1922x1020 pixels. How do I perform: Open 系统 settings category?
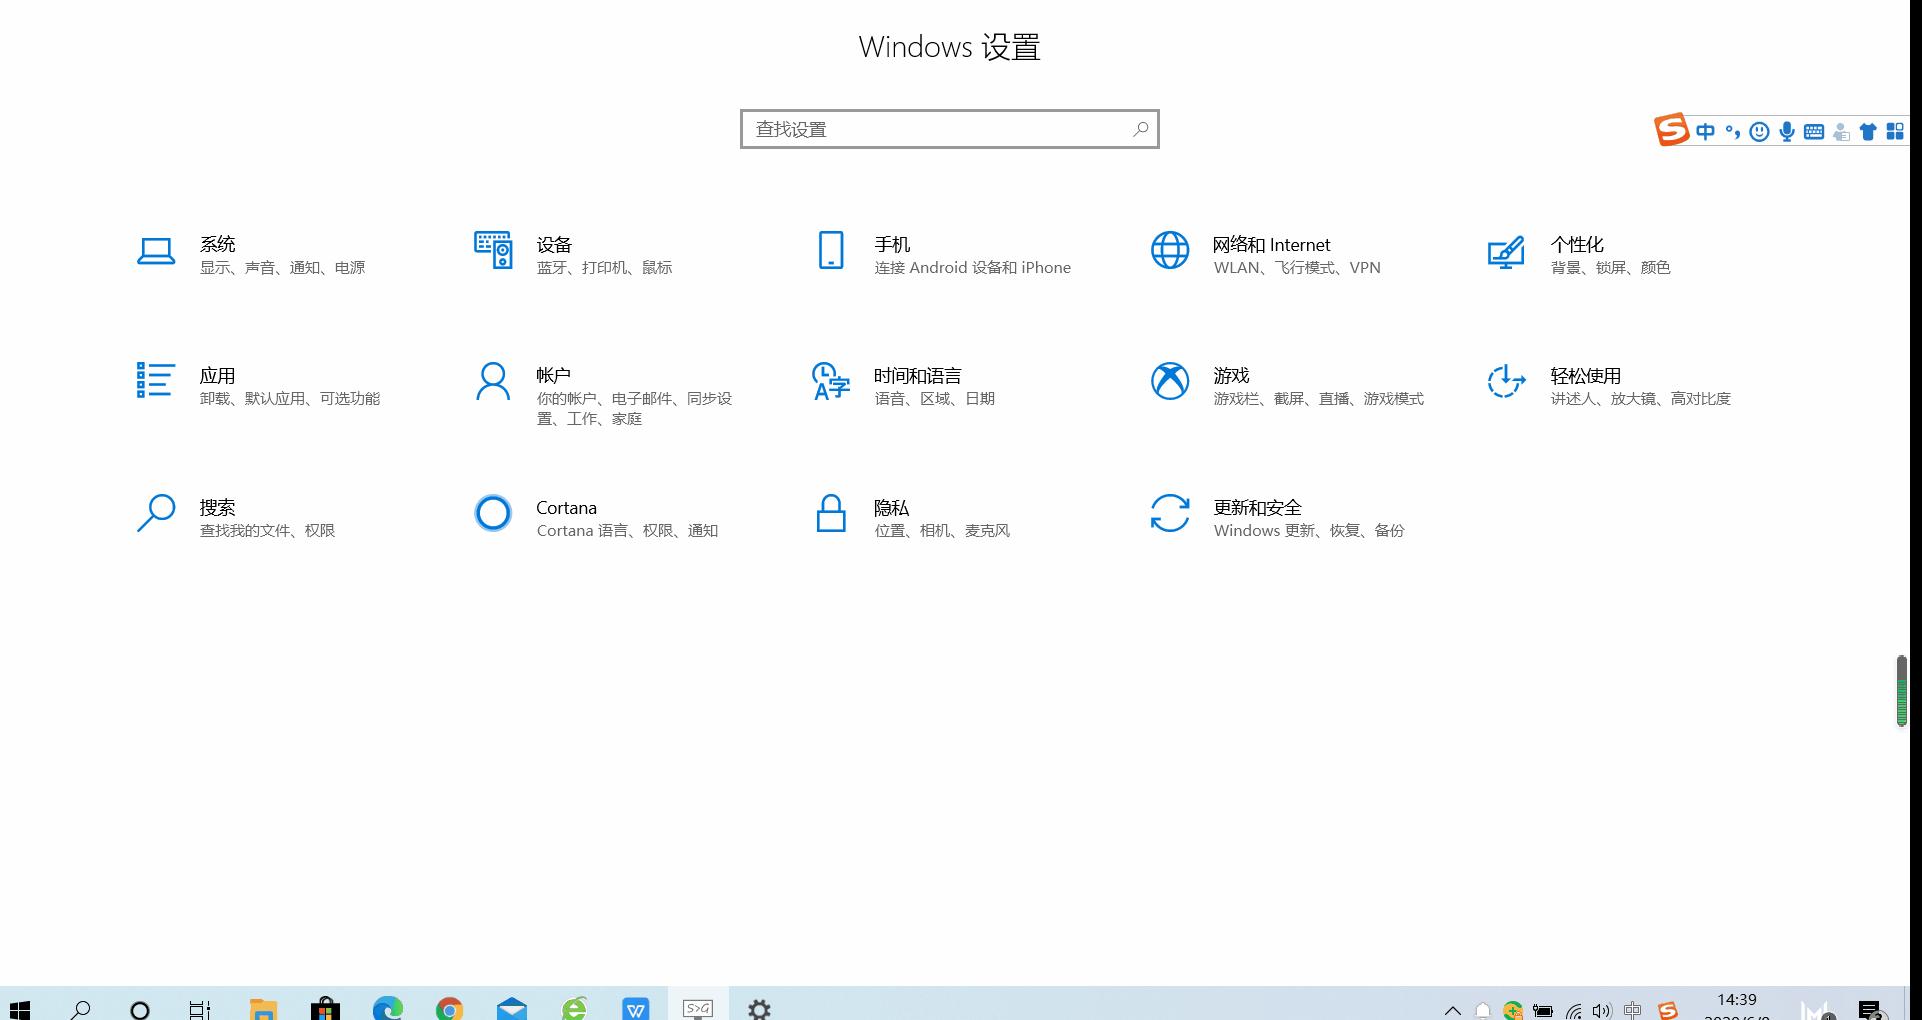(x=250, y=253)
